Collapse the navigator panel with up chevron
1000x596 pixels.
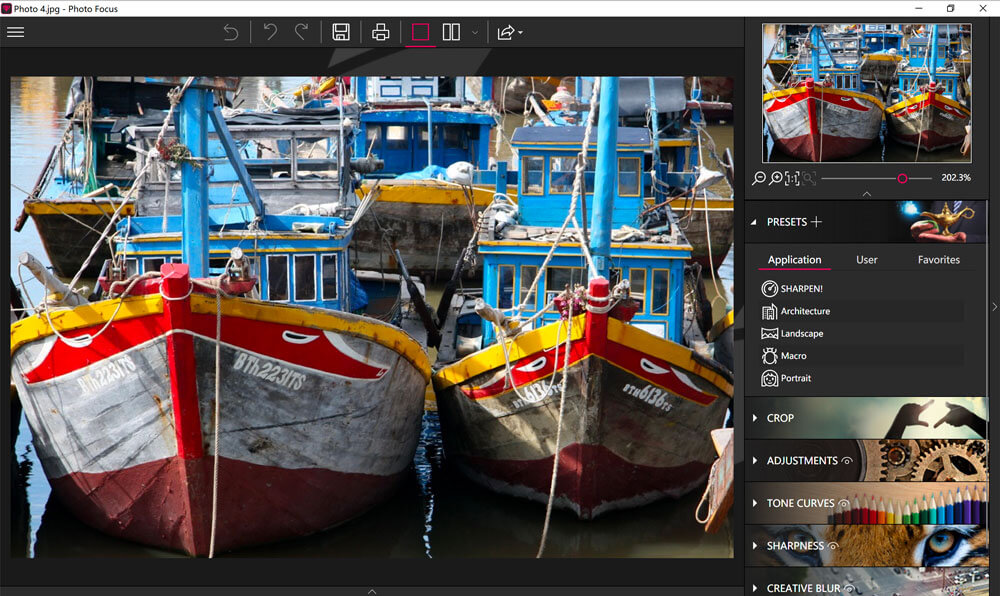(866, 193)
